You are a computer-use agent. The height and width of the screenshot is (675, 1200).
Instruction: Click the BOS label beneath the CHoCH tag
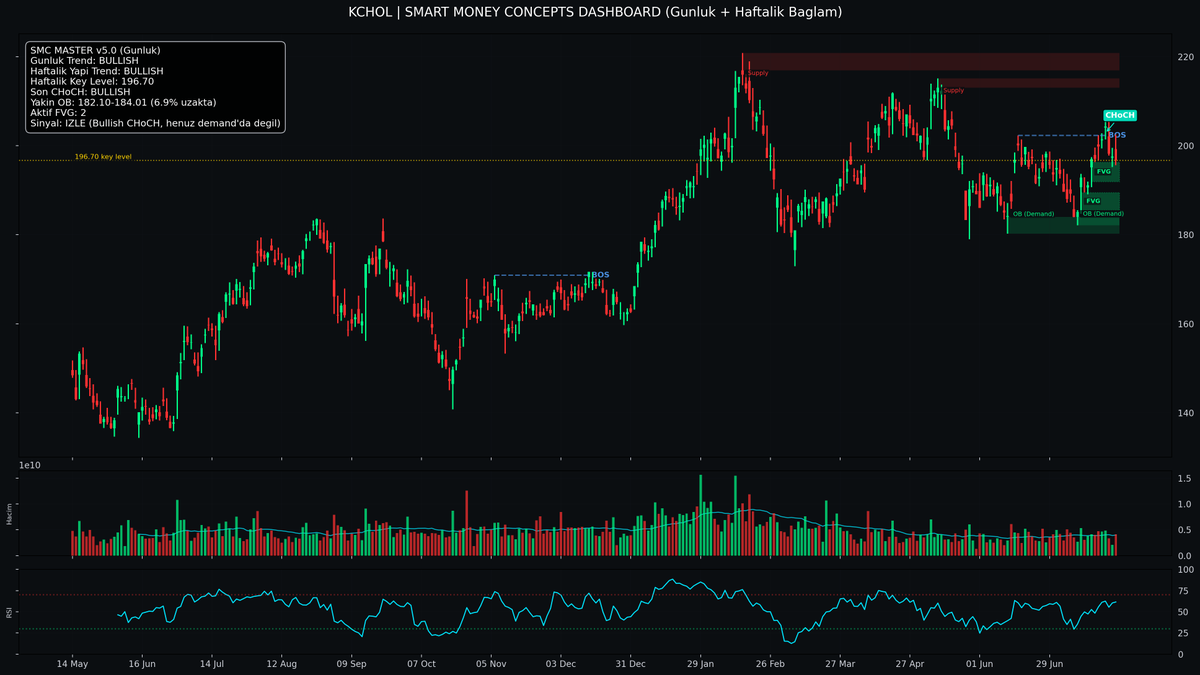(x=1118, y=135)
